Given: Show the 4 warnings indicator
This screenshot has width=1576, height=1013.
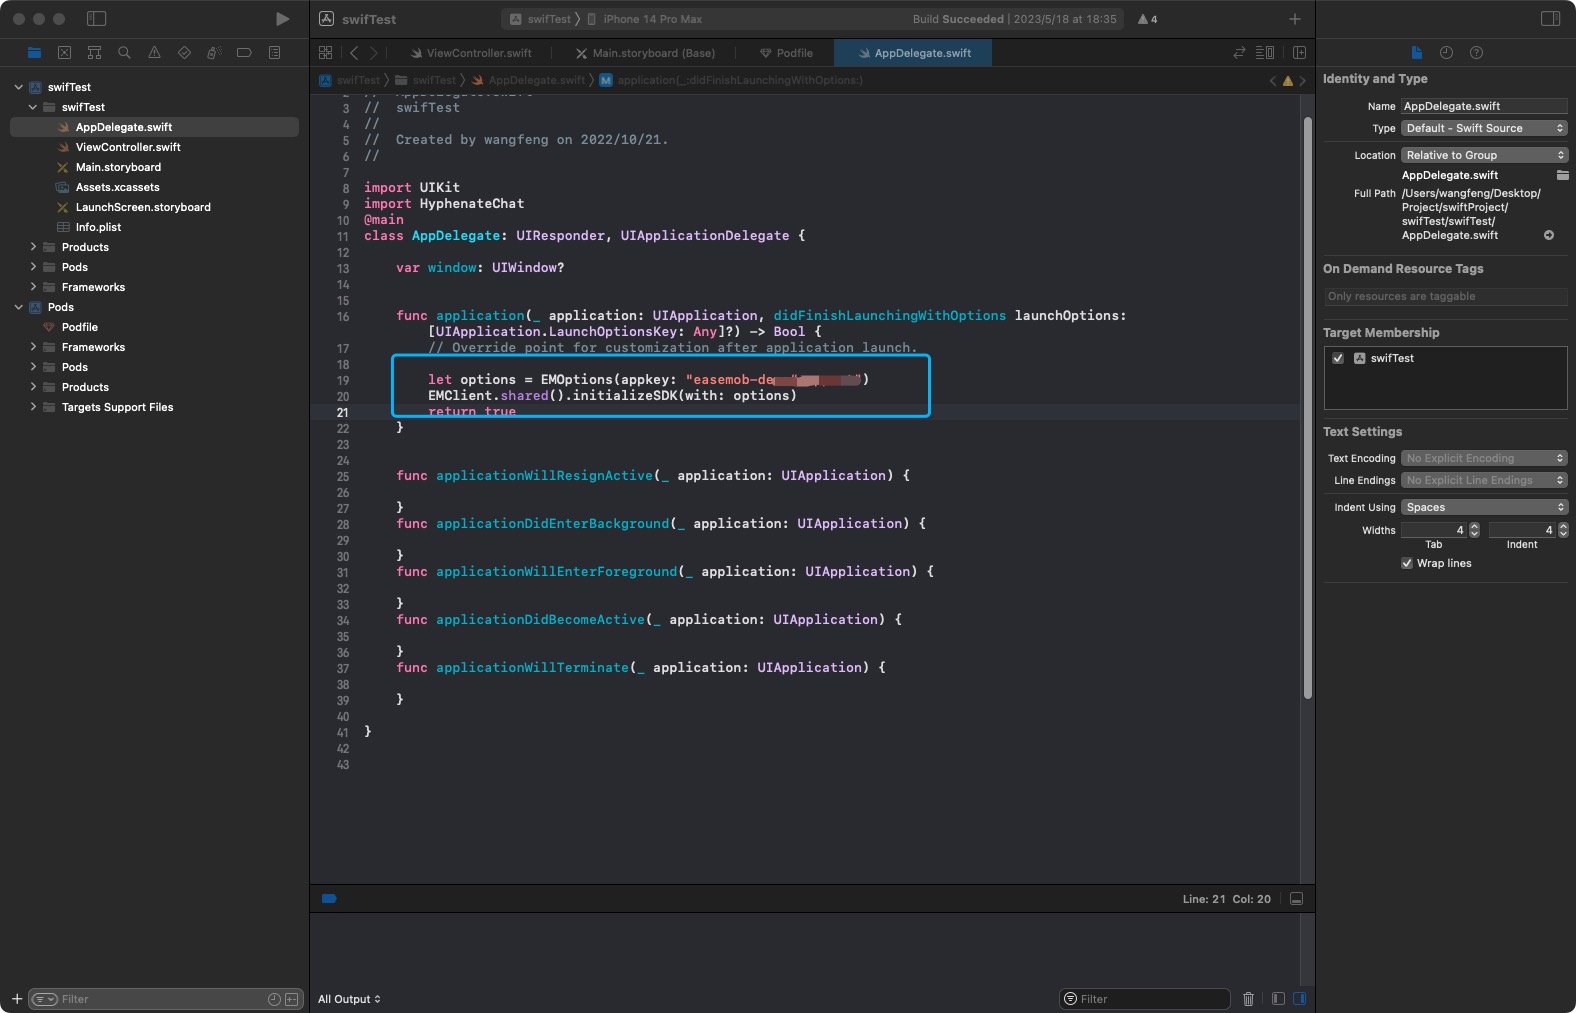Looking at the screenshot, I should click(x=1147, y=19).
